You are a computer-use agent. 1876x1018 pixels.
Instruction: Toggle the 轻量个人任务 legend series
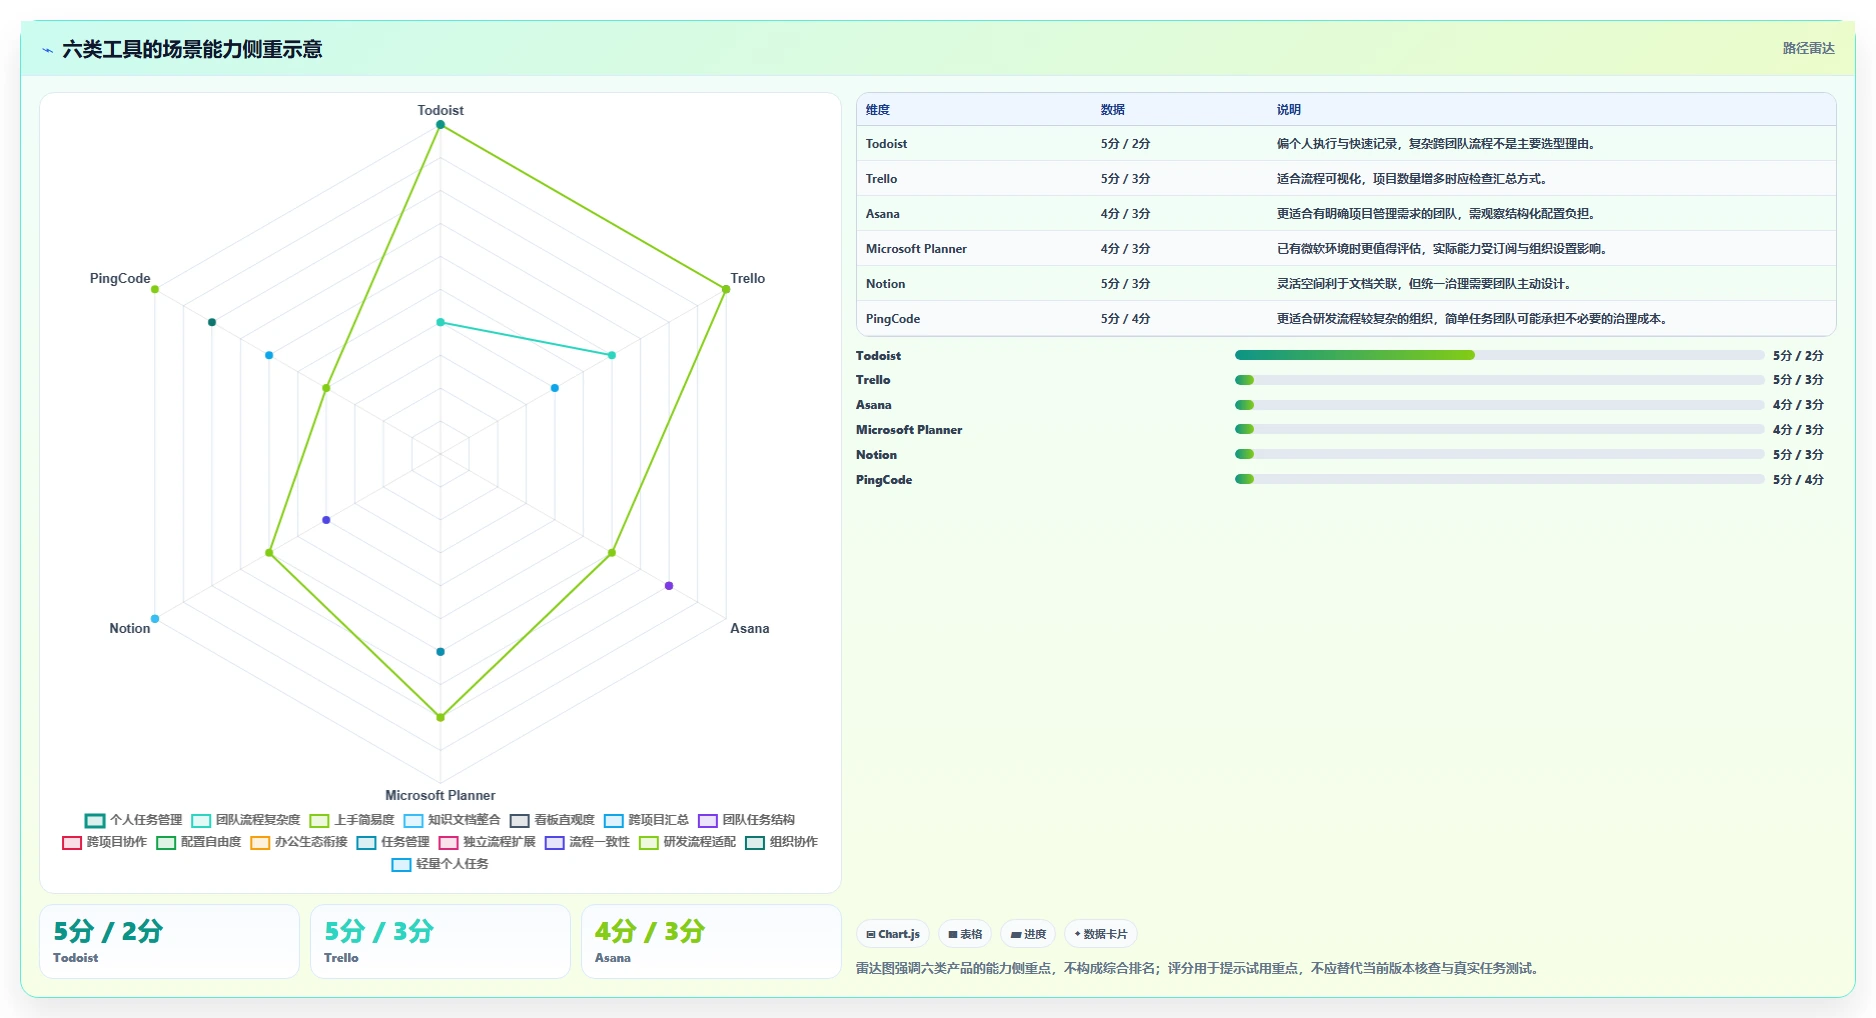pyautogui.click(x=440, y=864)
